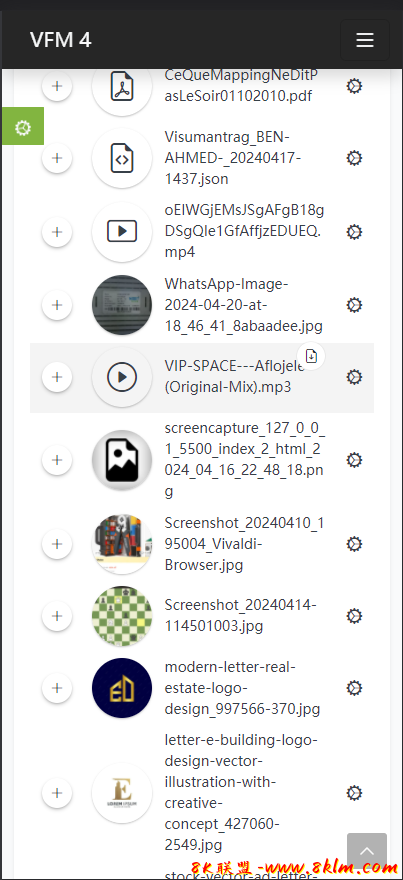
Task: Open gear options for screencapture png file
Action: click(354, 460)
